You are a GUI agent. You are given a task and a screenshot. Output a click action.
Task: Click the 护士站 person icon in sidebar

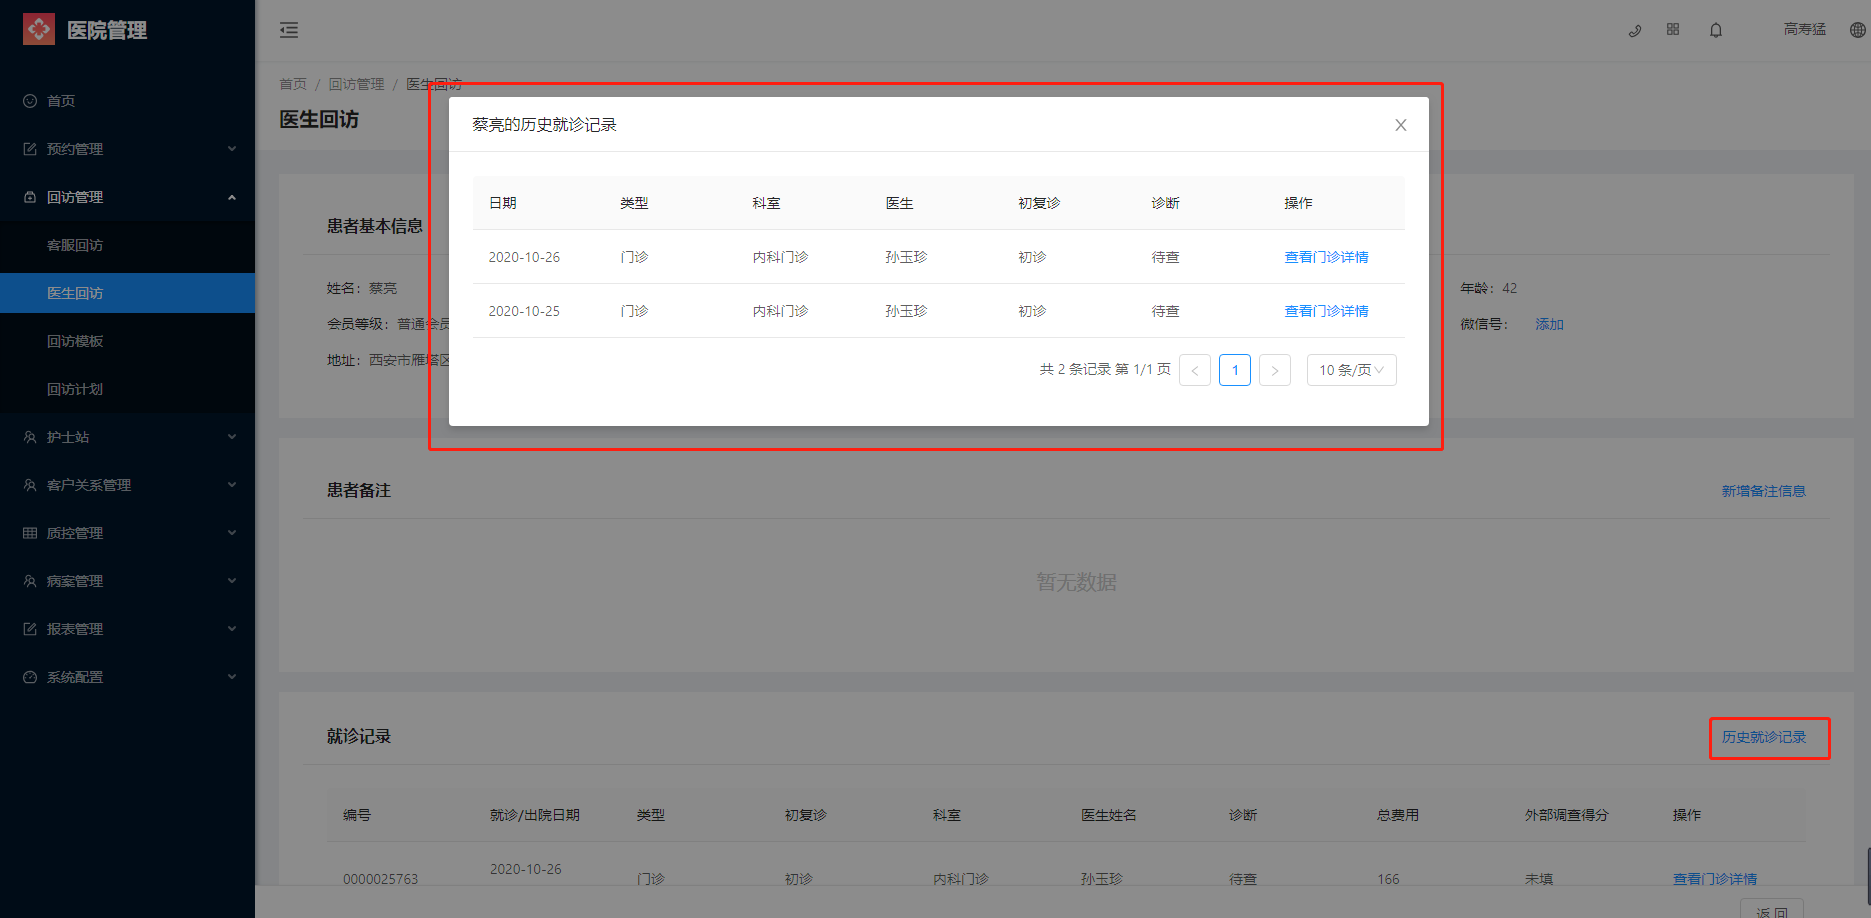[x=30, y=437]
